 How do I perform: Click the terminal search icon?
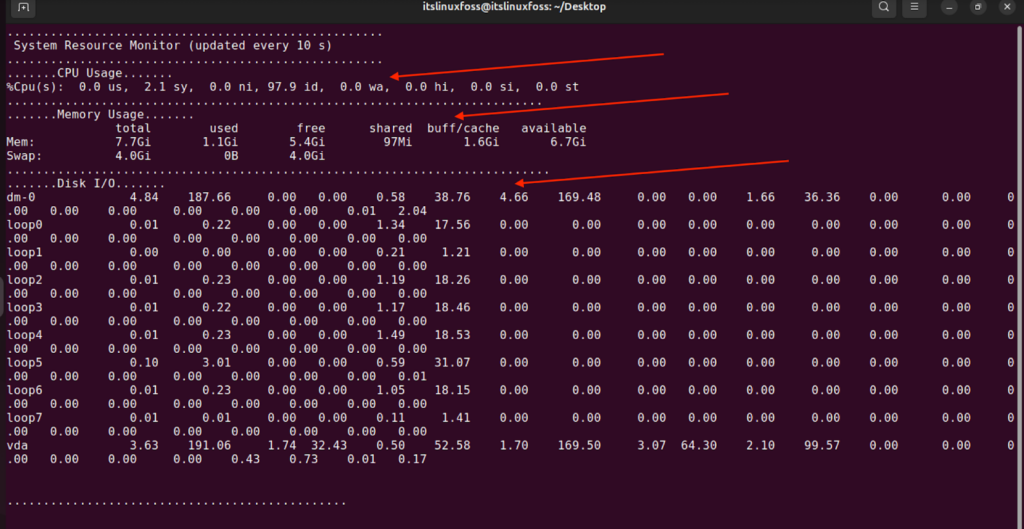coord(883,8)
